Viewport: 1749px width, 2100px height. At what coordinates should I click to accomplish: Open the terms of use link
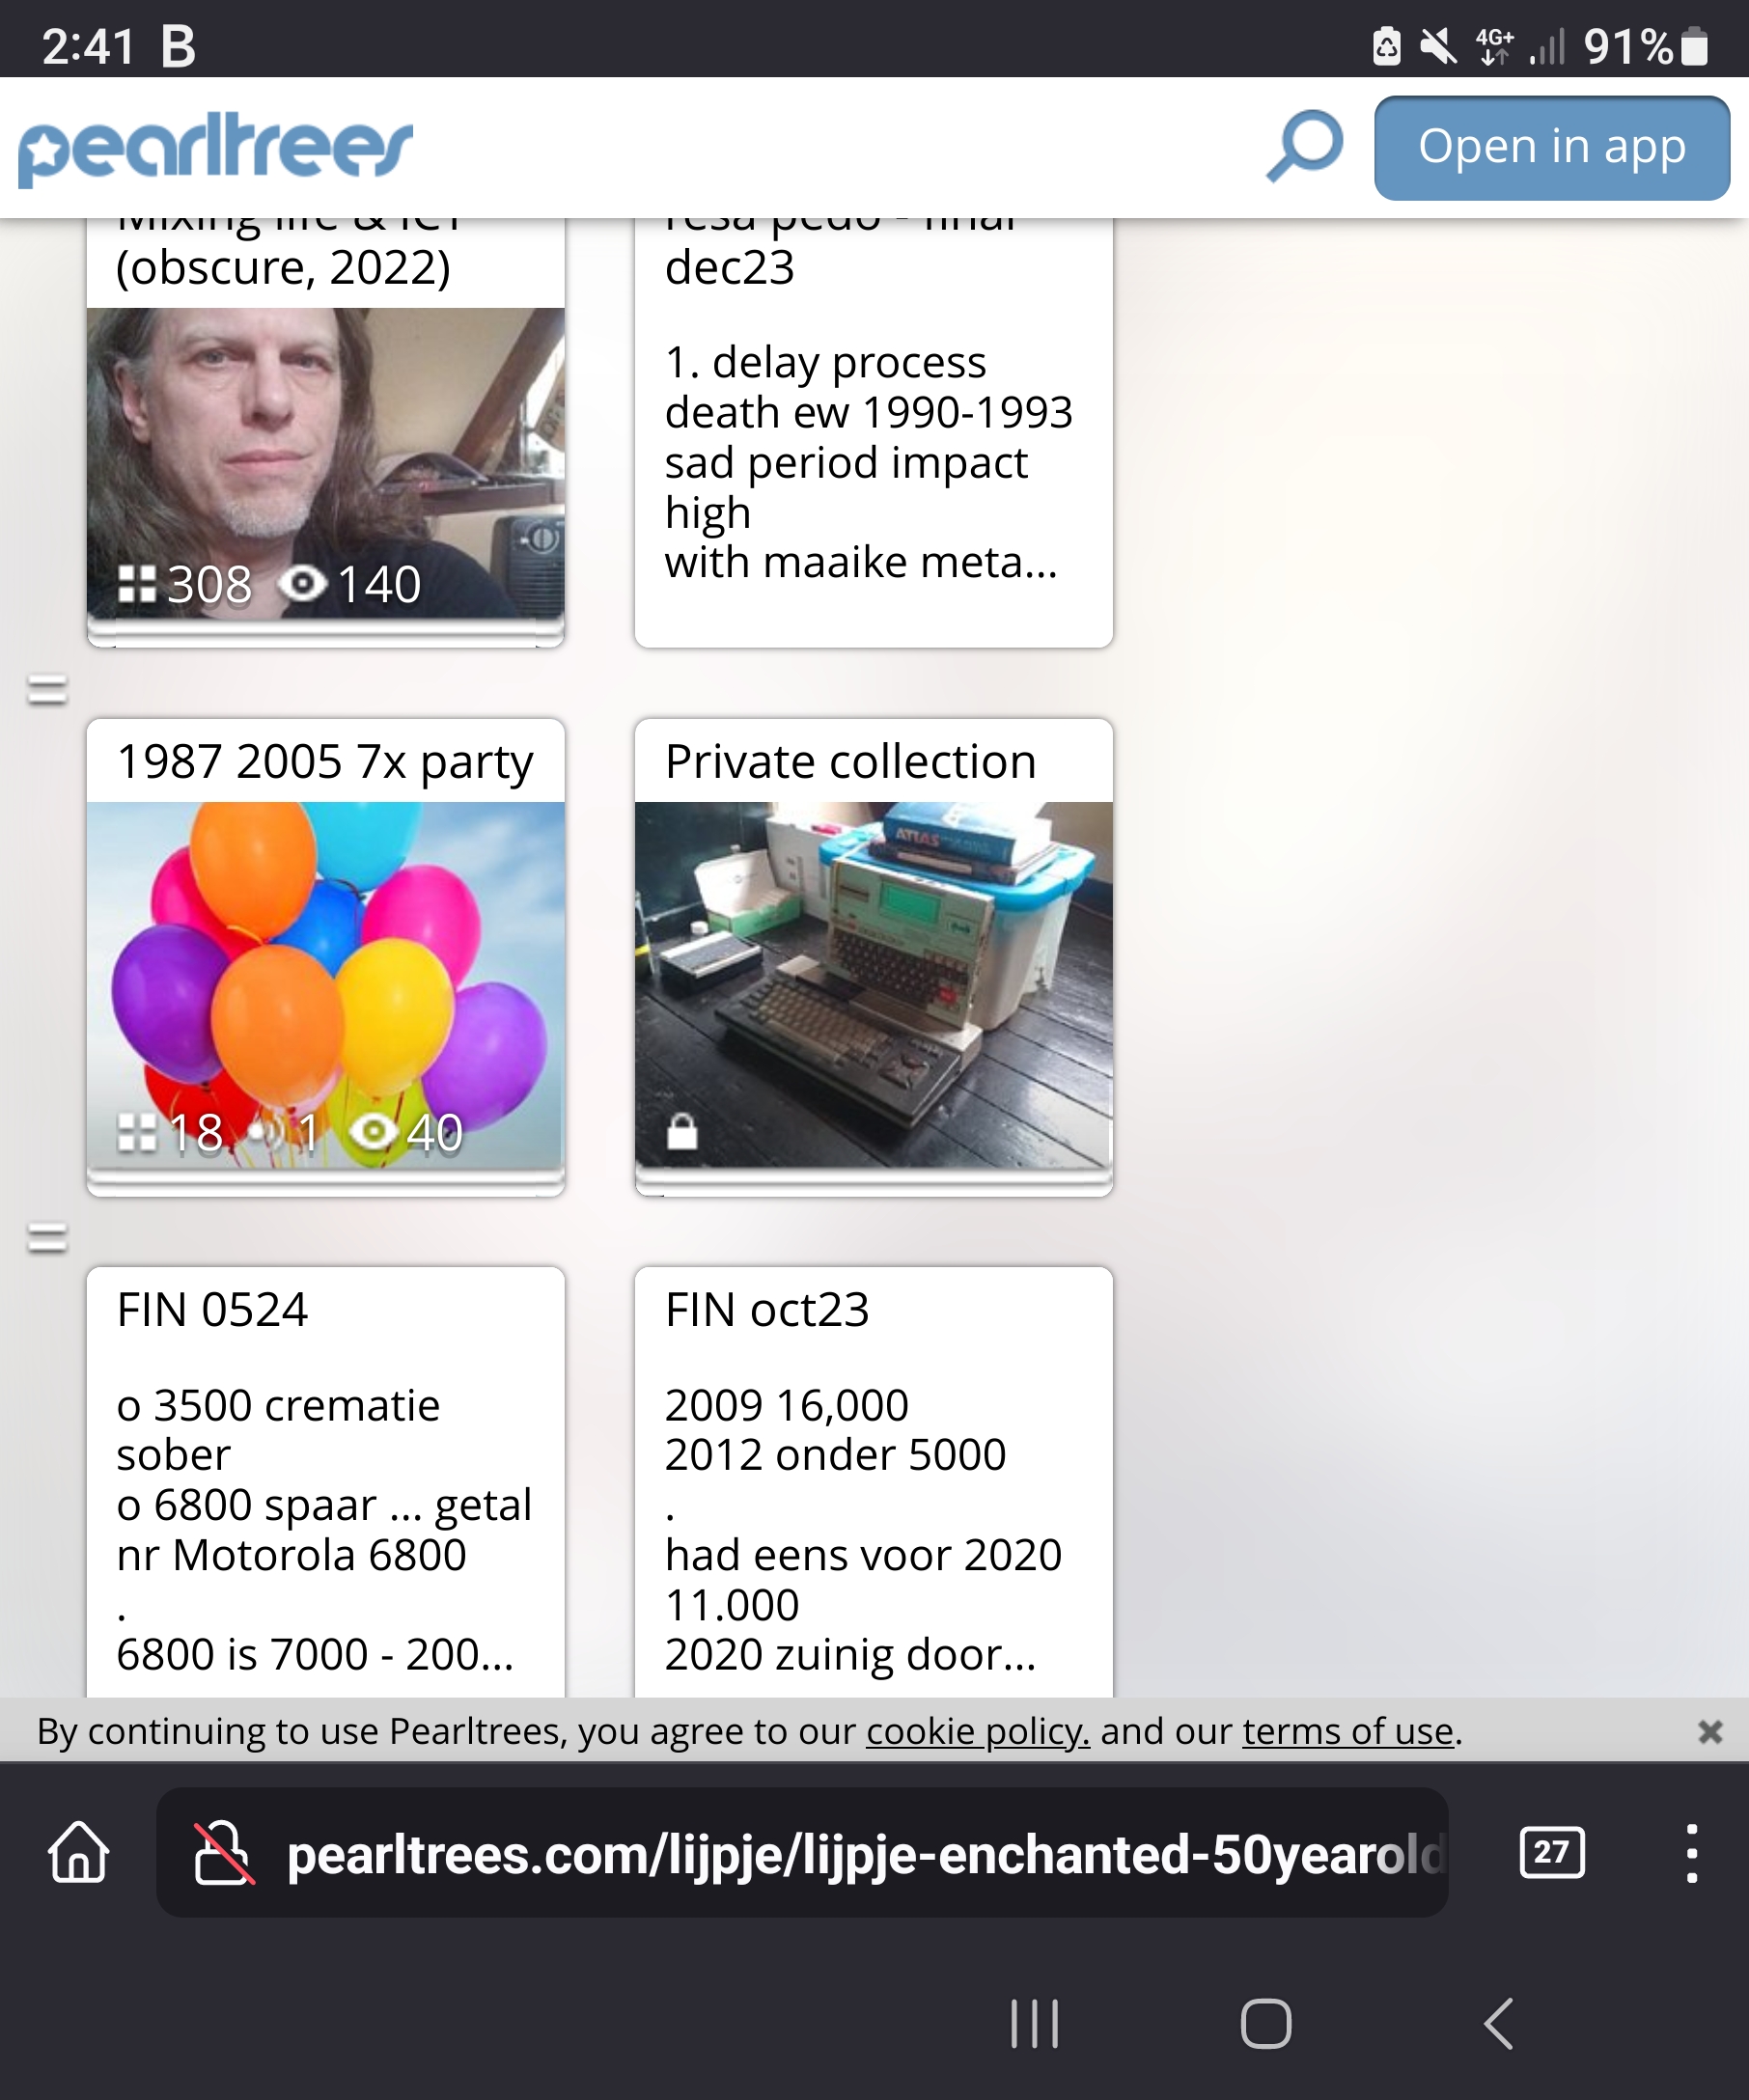tap(1347, 1731)
